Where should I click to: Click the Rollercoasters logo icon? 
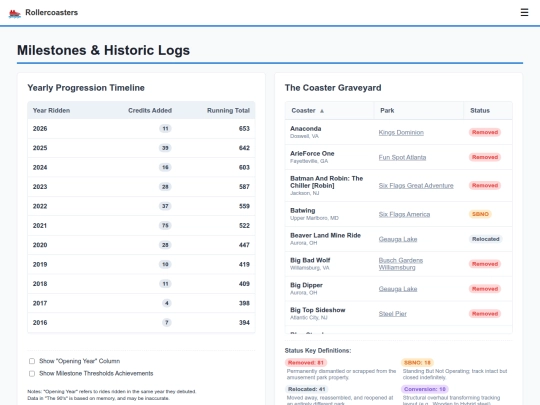[x=14, y=13]
